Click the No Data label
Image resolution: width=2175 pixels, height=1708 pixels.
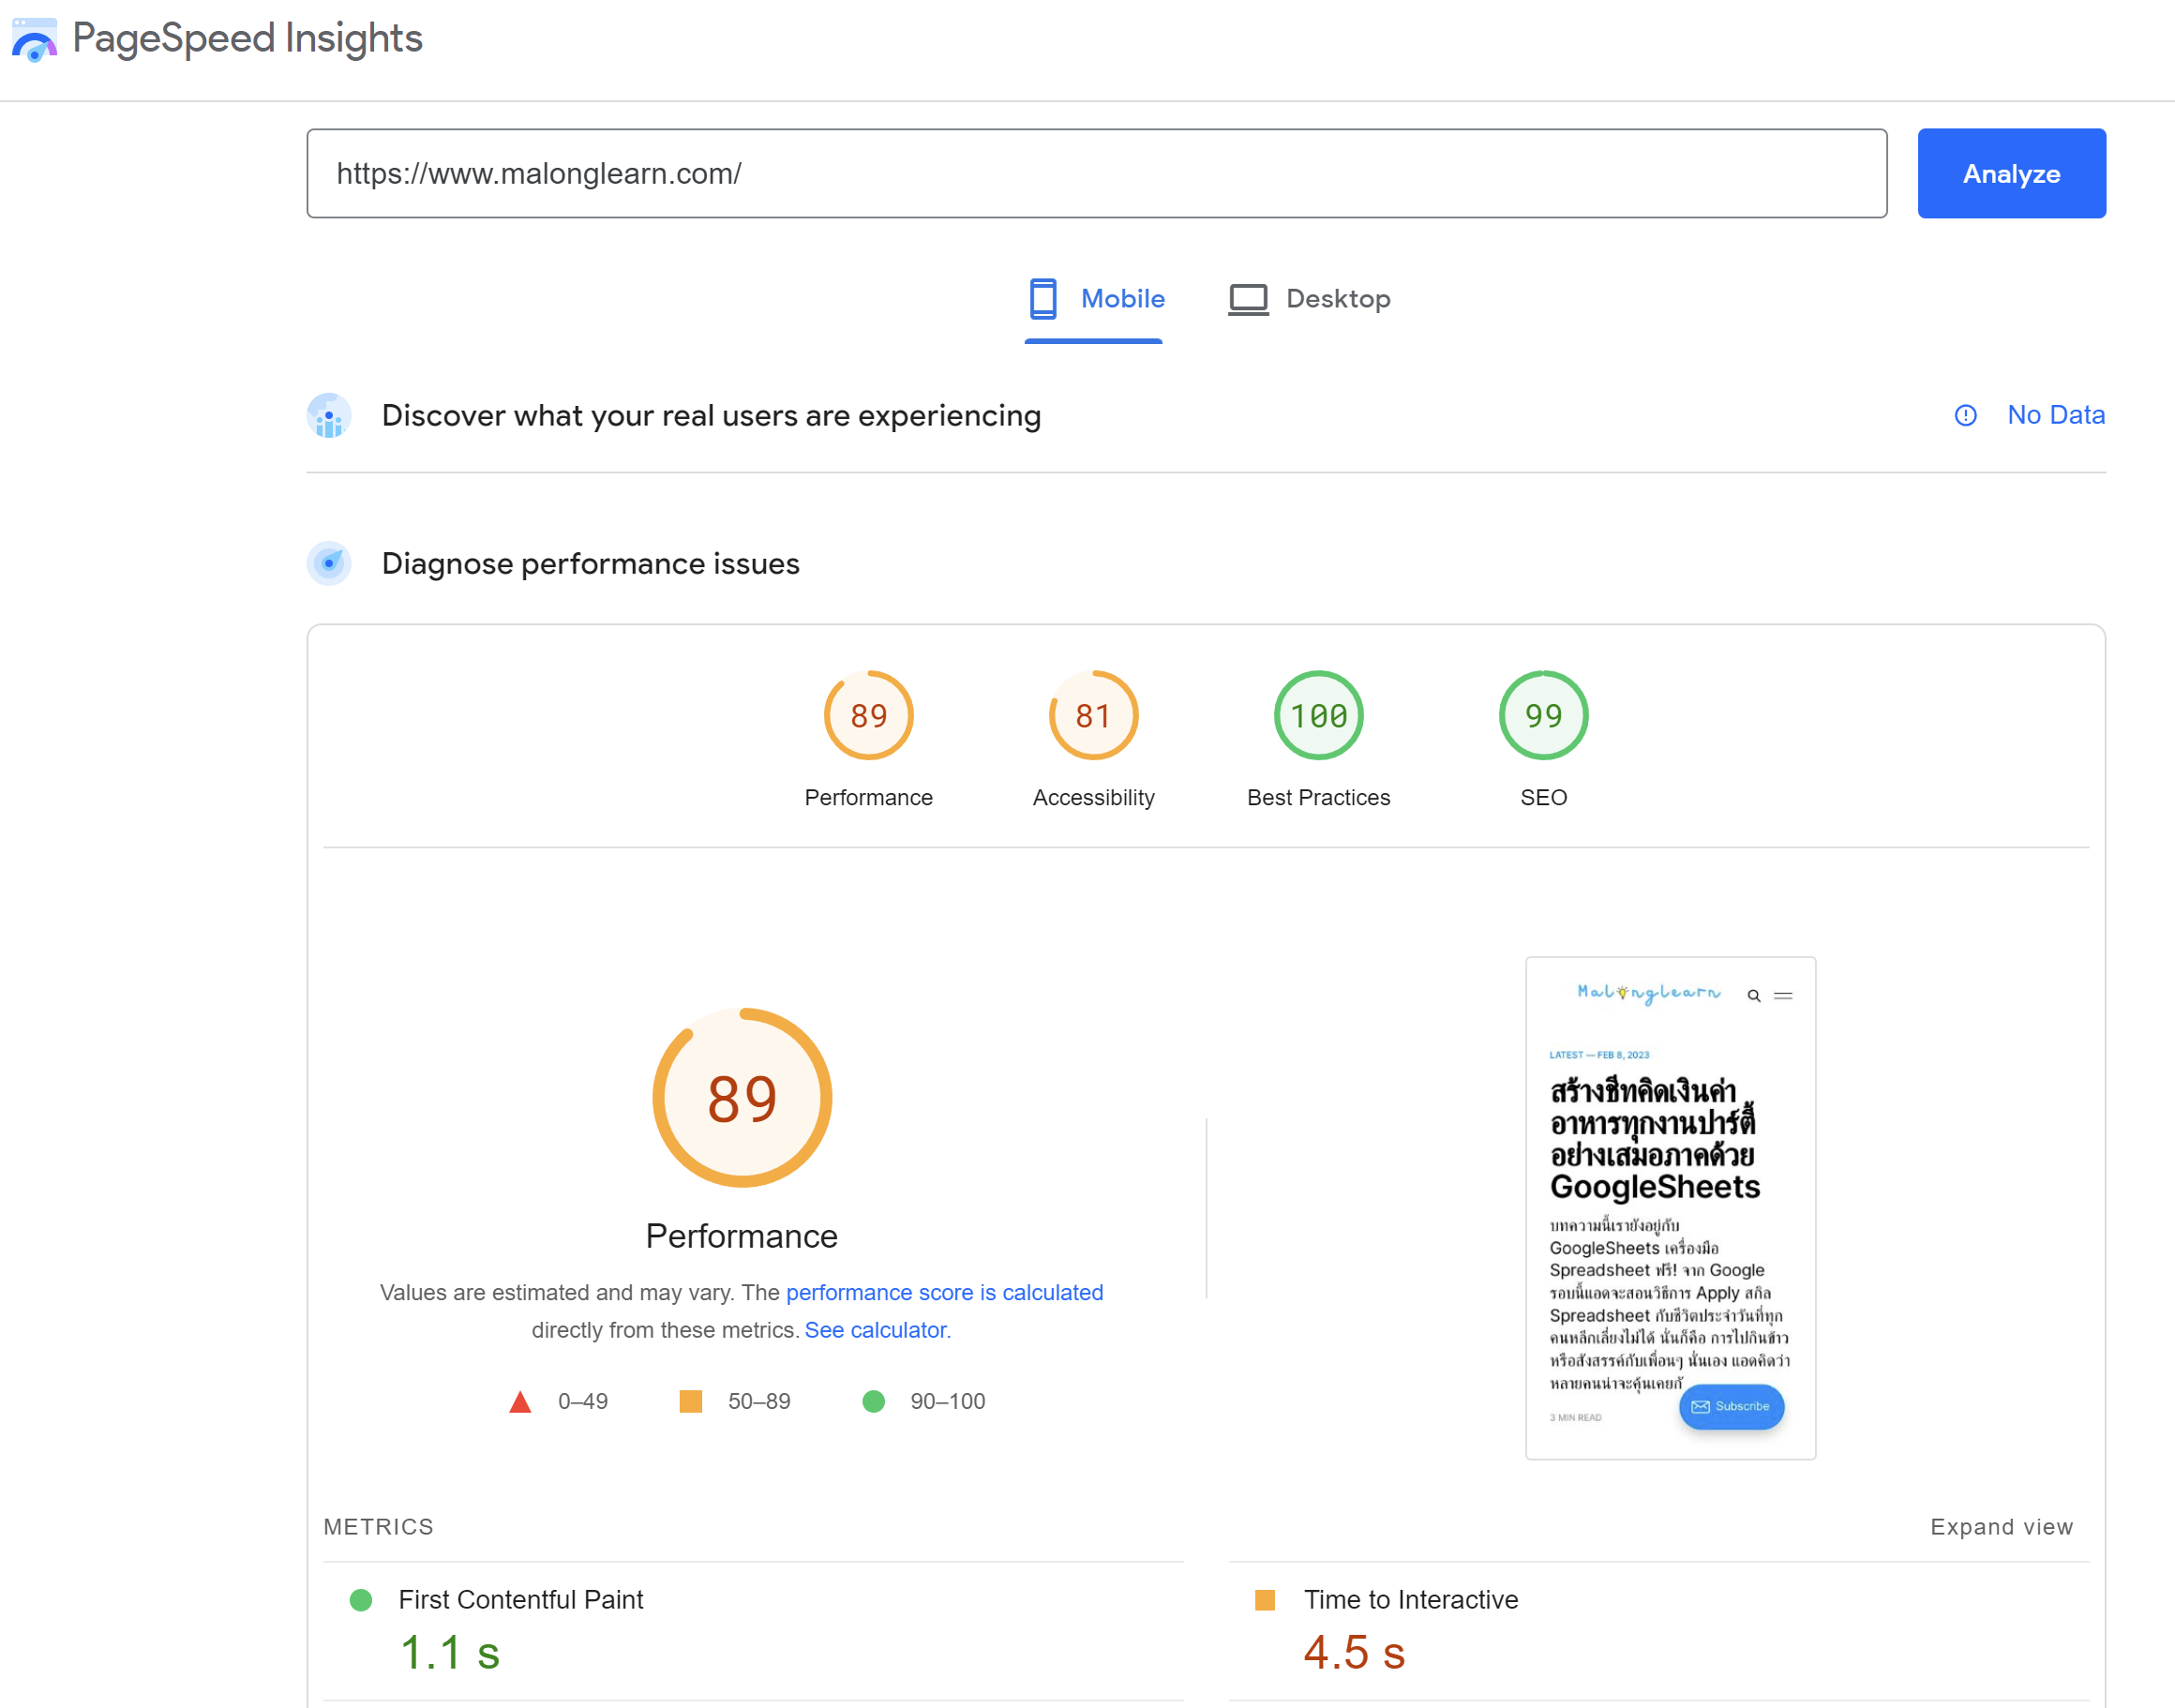point(2051,414)
